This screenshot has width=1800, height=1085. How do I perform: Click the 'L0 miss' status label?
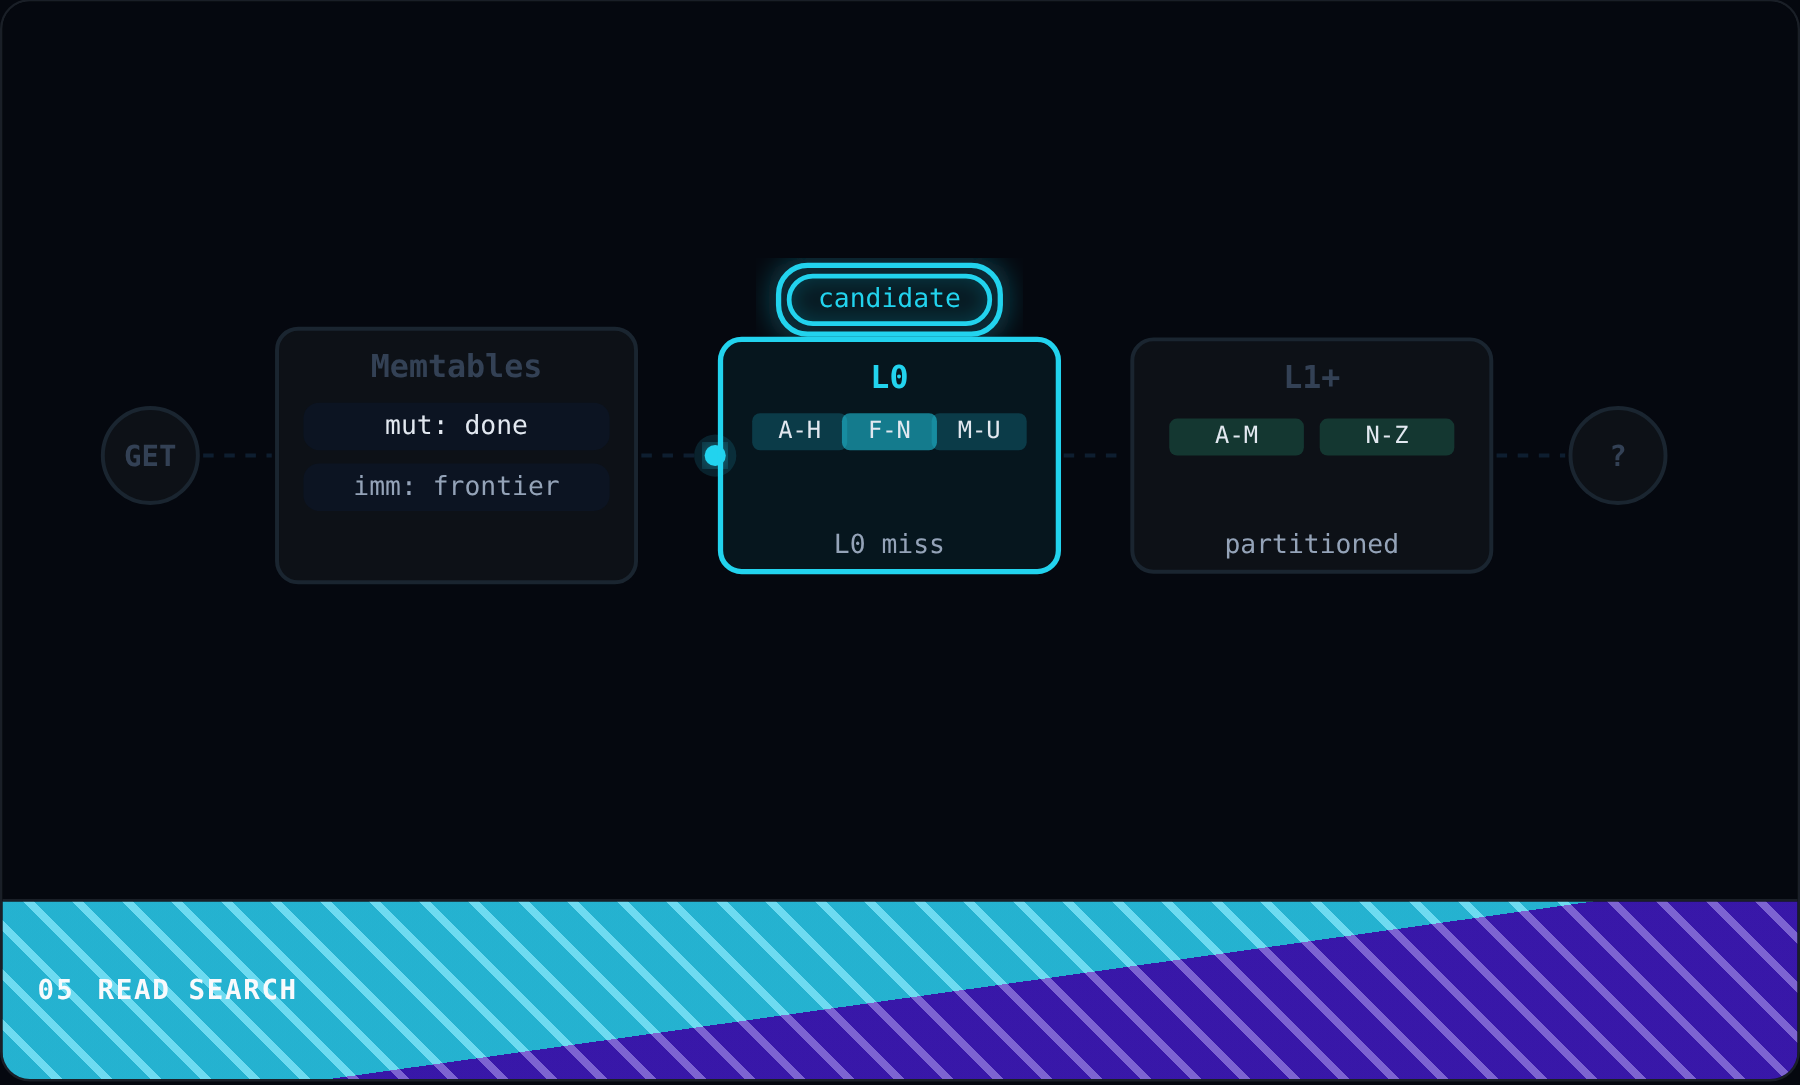coord(889,544)
